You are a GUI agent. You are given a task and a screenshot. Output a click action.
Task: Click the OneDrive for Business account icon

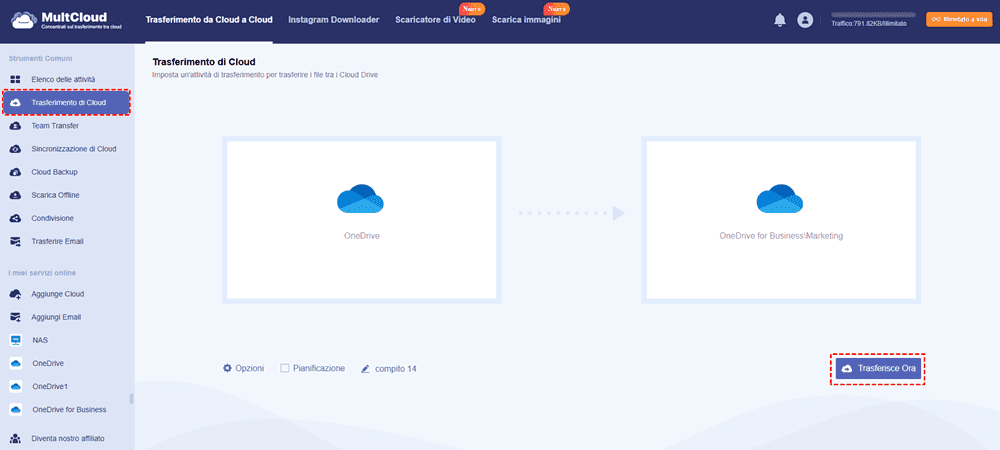tap(16, 409)
